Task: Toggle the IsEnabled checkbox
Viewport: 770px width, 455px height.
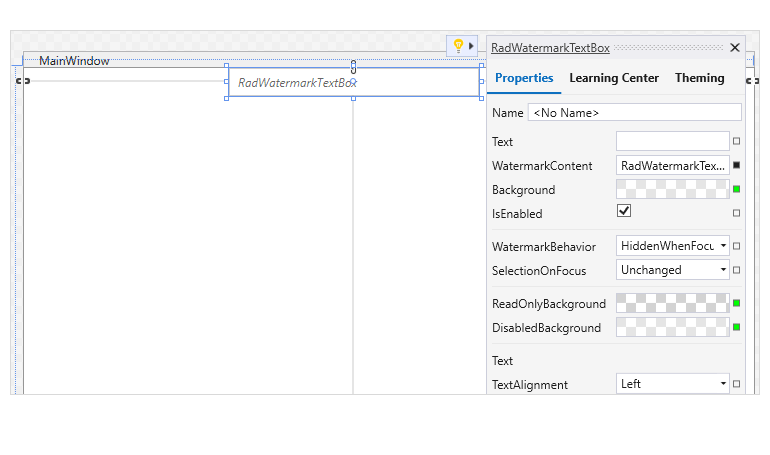Action: (624, 211)
